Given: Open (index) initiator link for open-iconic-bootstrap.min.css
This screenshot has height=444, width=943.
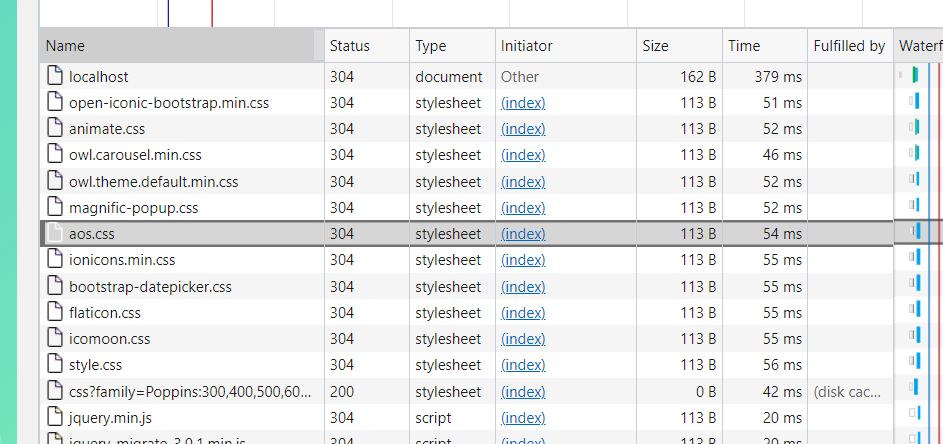Looking at the screenshot, I should tap(523, 103).
